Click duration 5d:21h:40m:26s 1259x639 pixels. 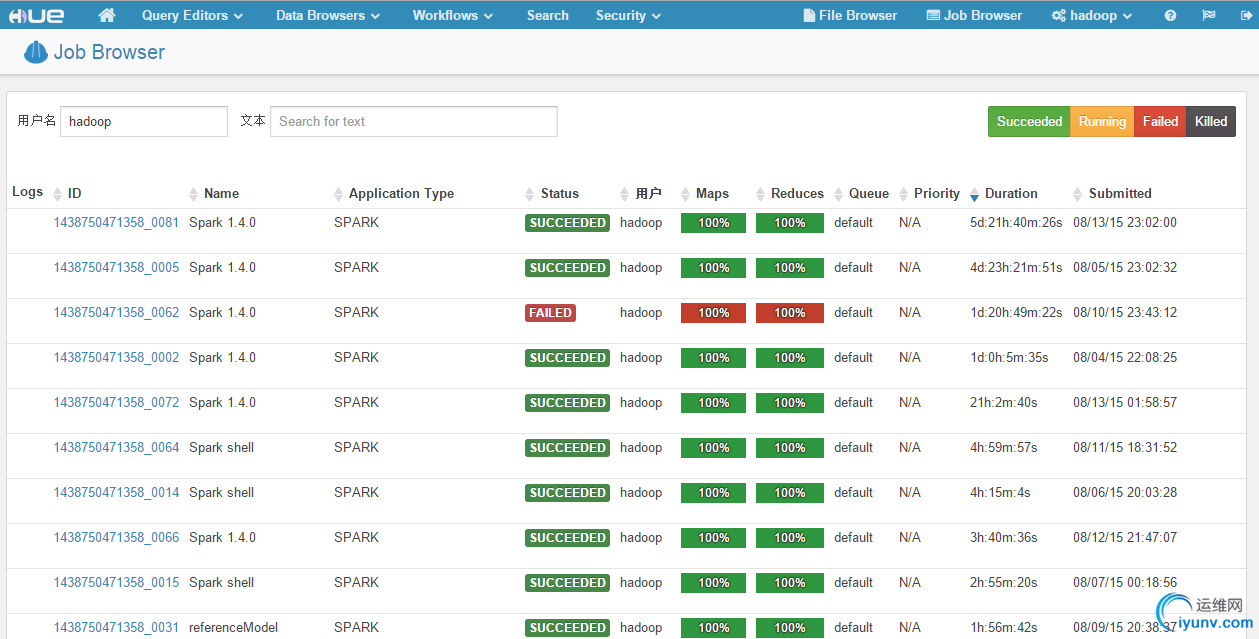[1016, 222]
